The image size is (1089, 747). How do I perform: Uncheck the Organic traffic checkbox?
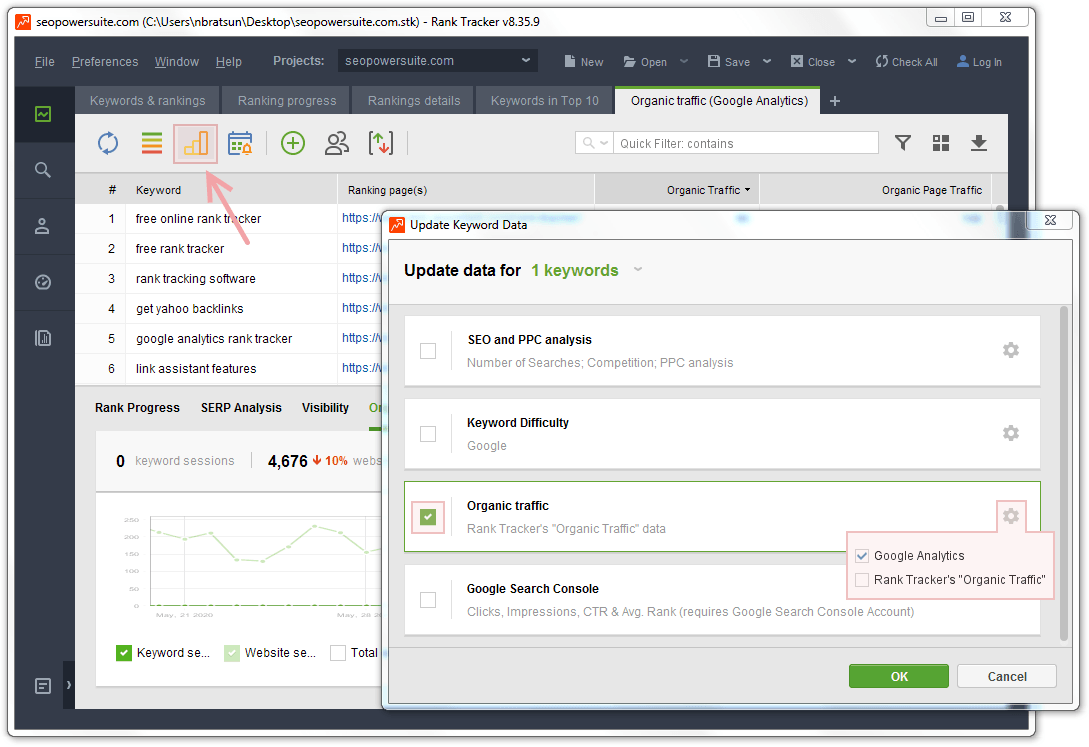[x=428, y=517]
